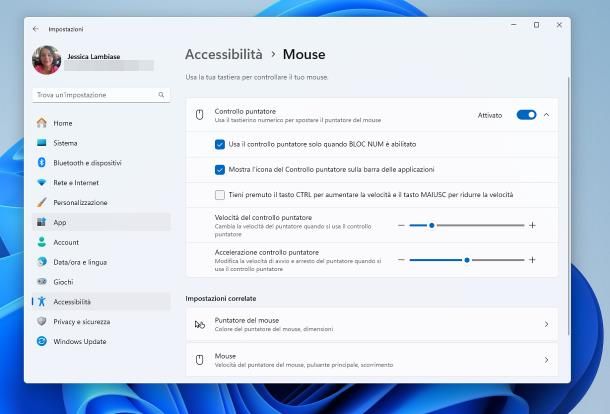Increase Accelerazione with plus icon
610x414 pixels.
click(x=532, y=260)
